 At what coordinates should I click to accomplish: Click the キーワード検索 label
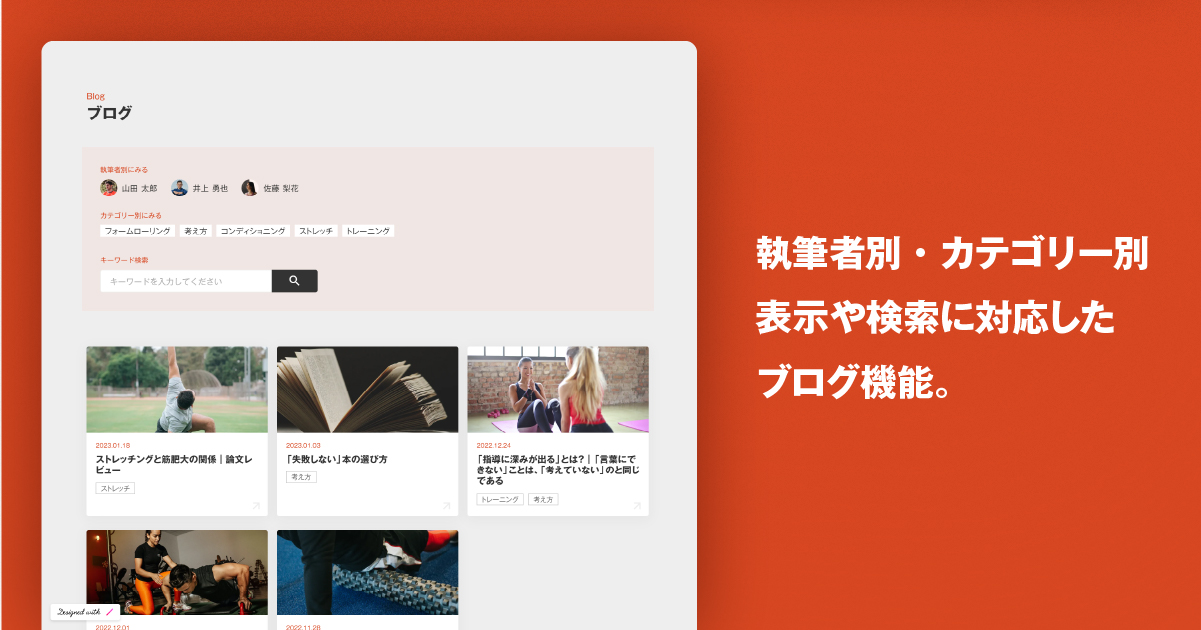tap(124, 260)
